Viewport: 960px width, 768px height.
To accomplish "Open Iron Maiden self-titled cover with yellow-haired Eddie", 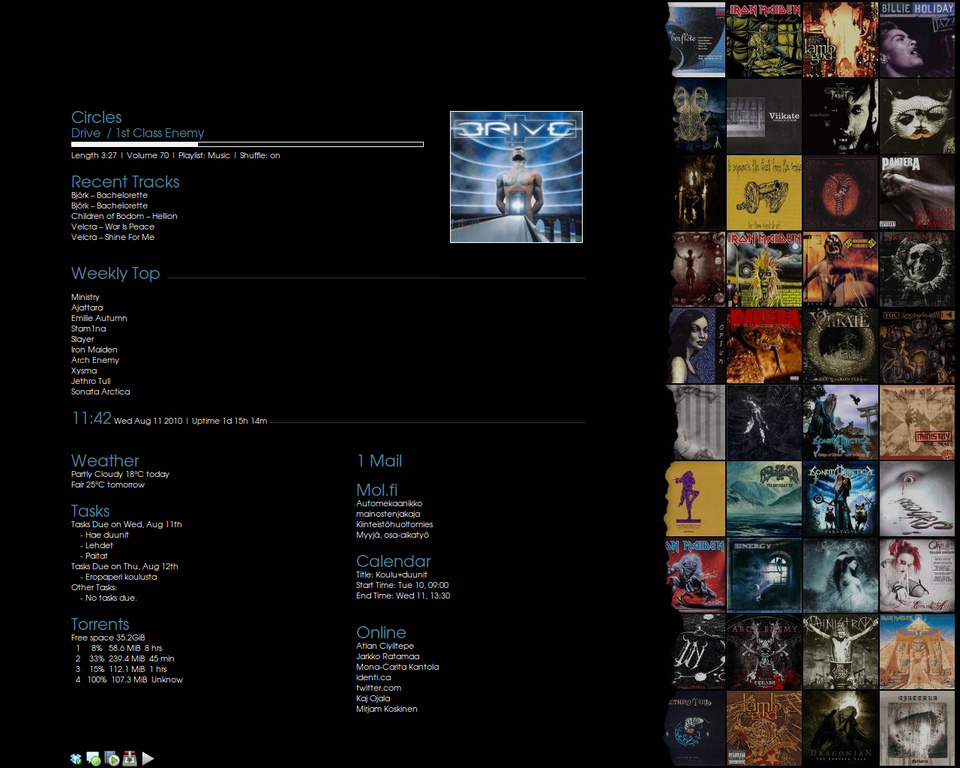I will pos(764,269).
